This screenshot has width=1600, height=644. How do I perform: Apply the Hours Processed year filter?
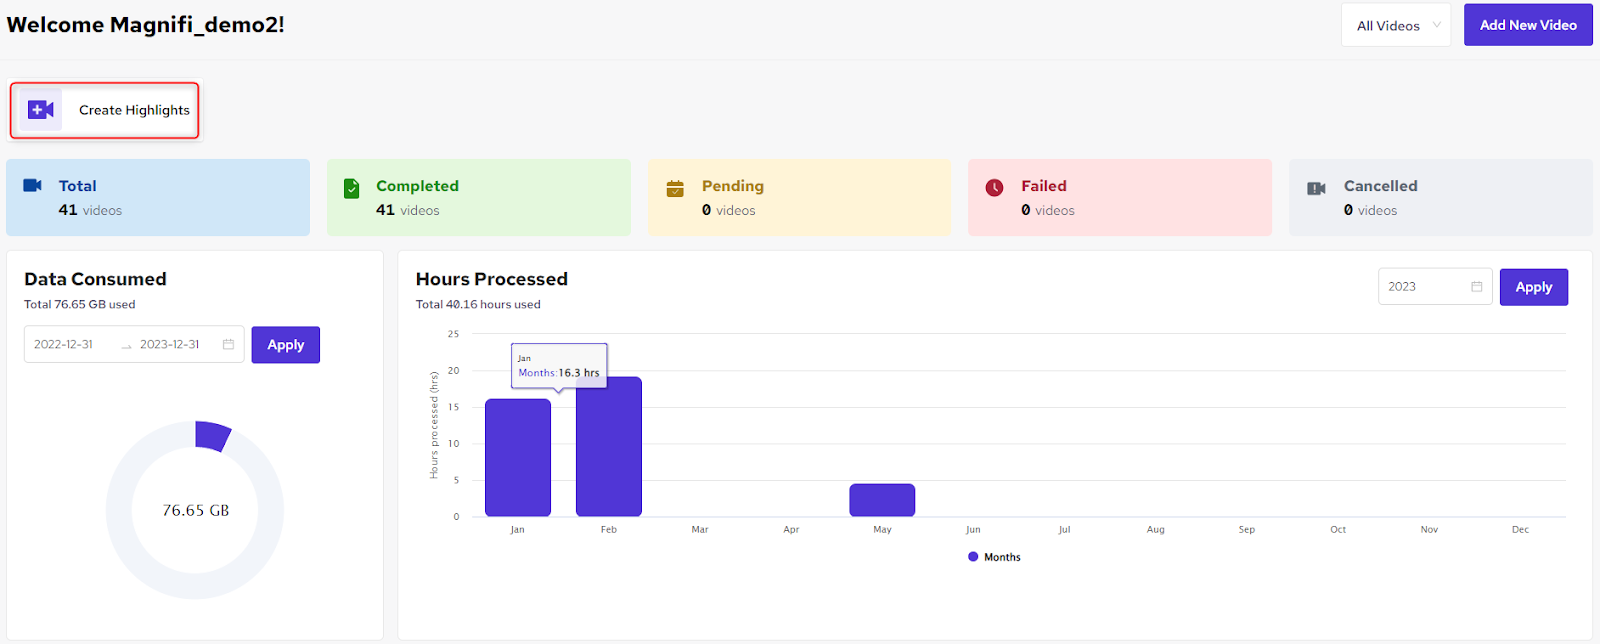pos(1534,287)
